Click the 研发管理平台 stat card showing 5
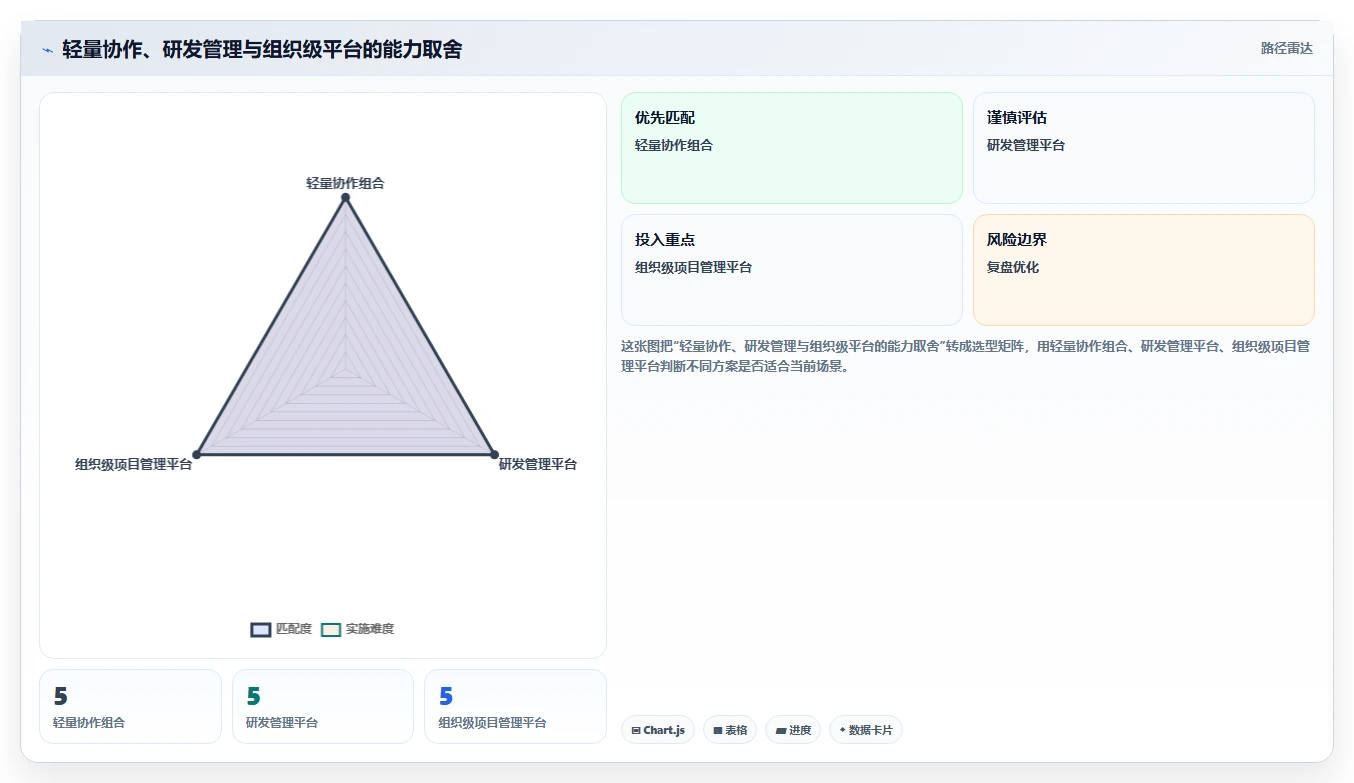The width and height of the screenshot is (1354, 783). [x=322, y=706]
